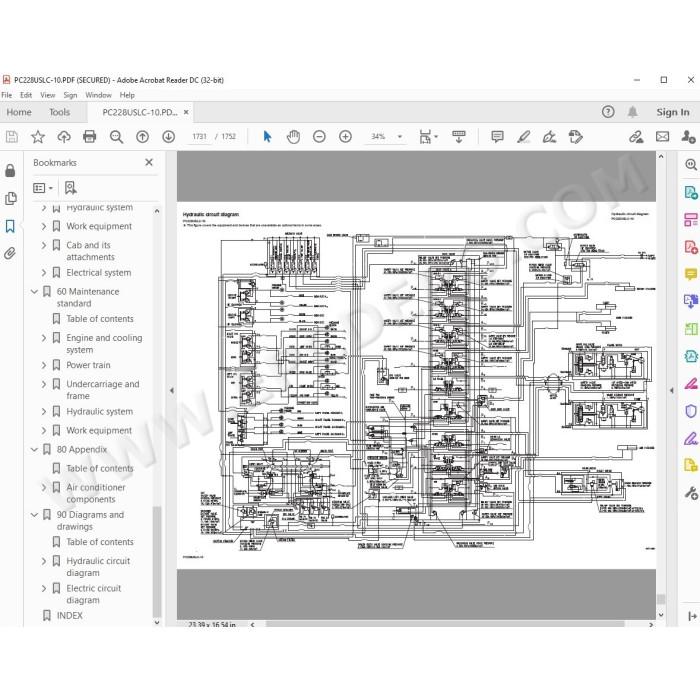
Task: Close the PC228USLC-10.PDF document tab
Action: click(186, 112)
